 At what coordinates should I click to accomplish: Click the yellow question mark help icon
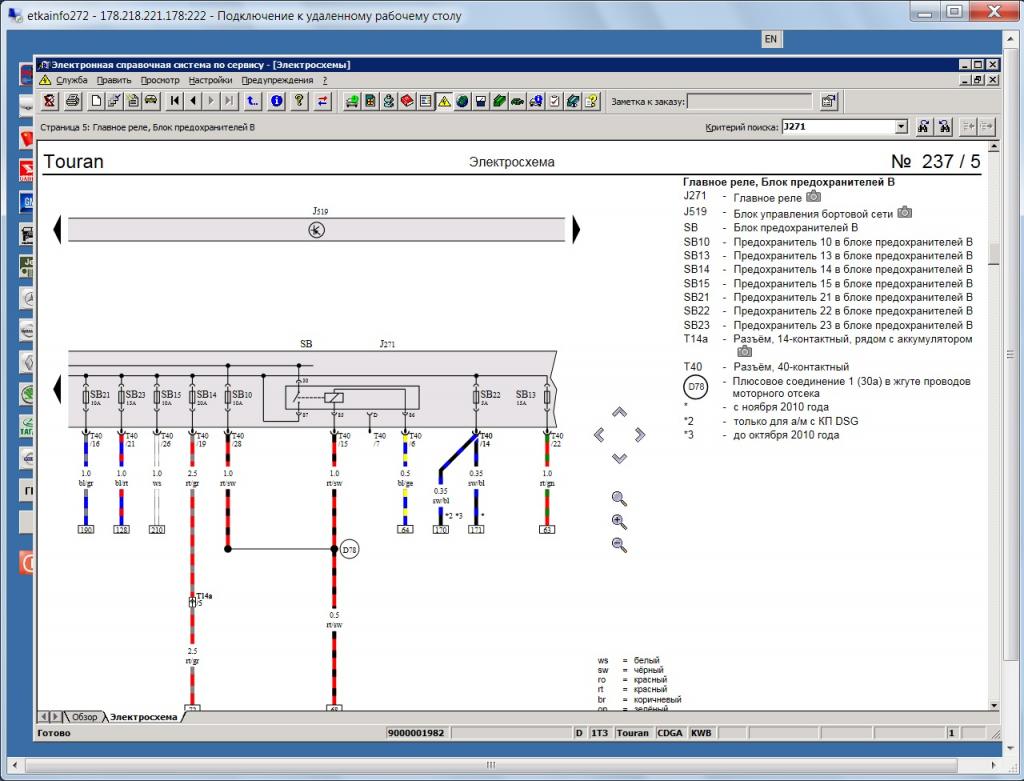[x=299, y=101]
